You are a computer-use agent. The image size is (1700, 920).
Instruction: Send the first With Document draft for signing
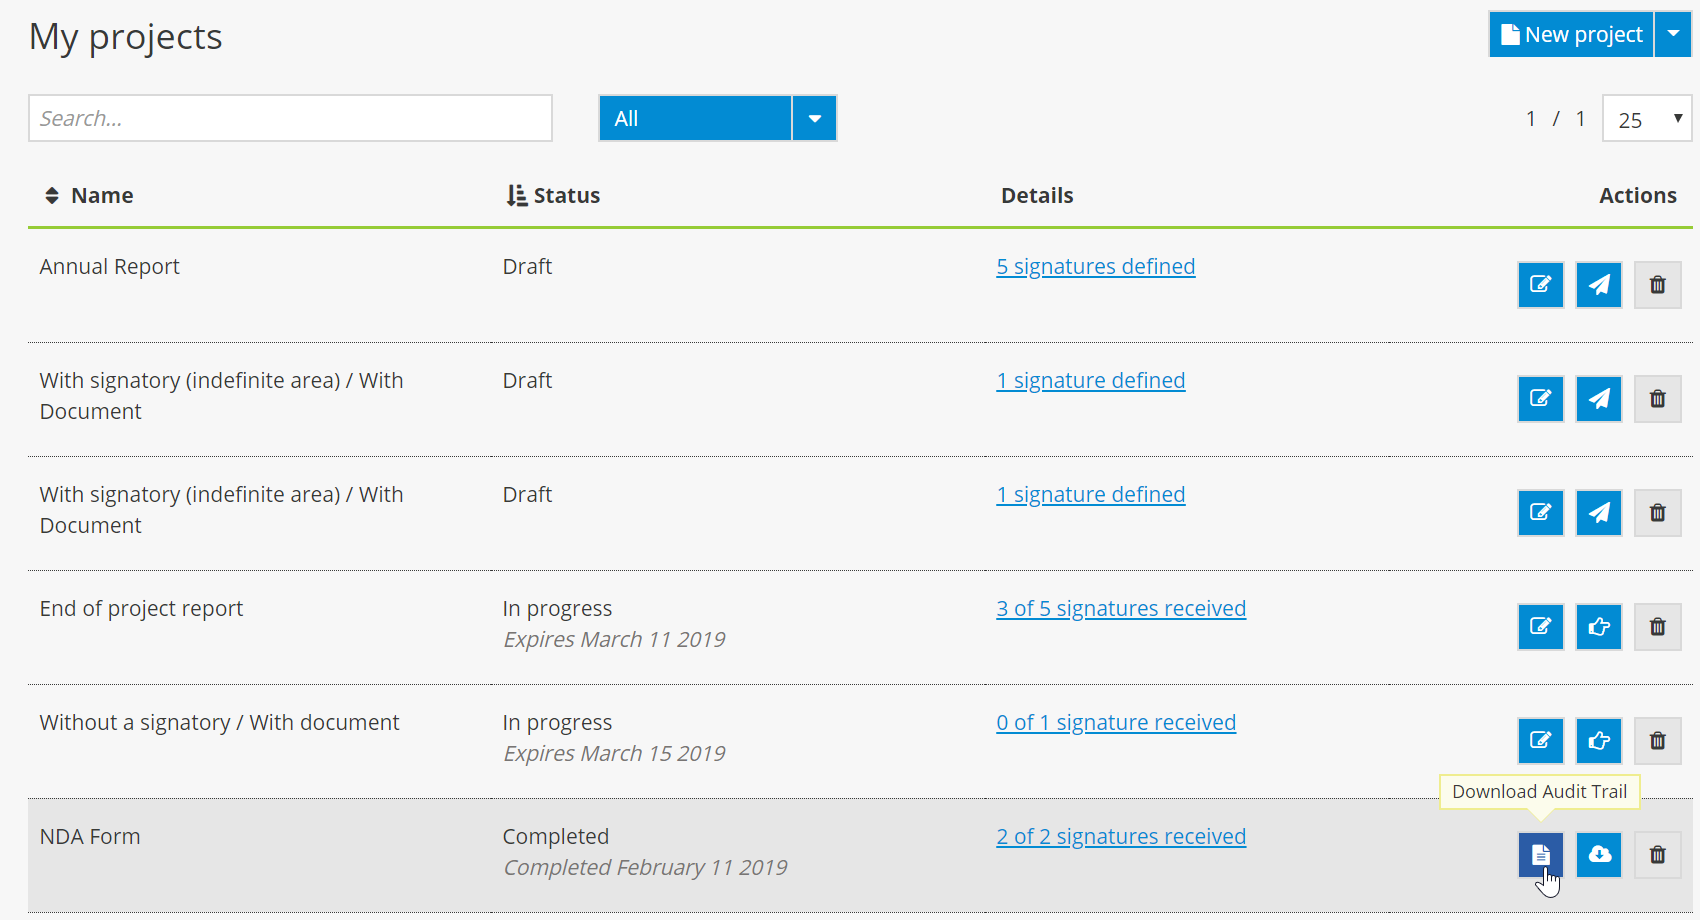pyautogui.click(x=1598, y=398)
